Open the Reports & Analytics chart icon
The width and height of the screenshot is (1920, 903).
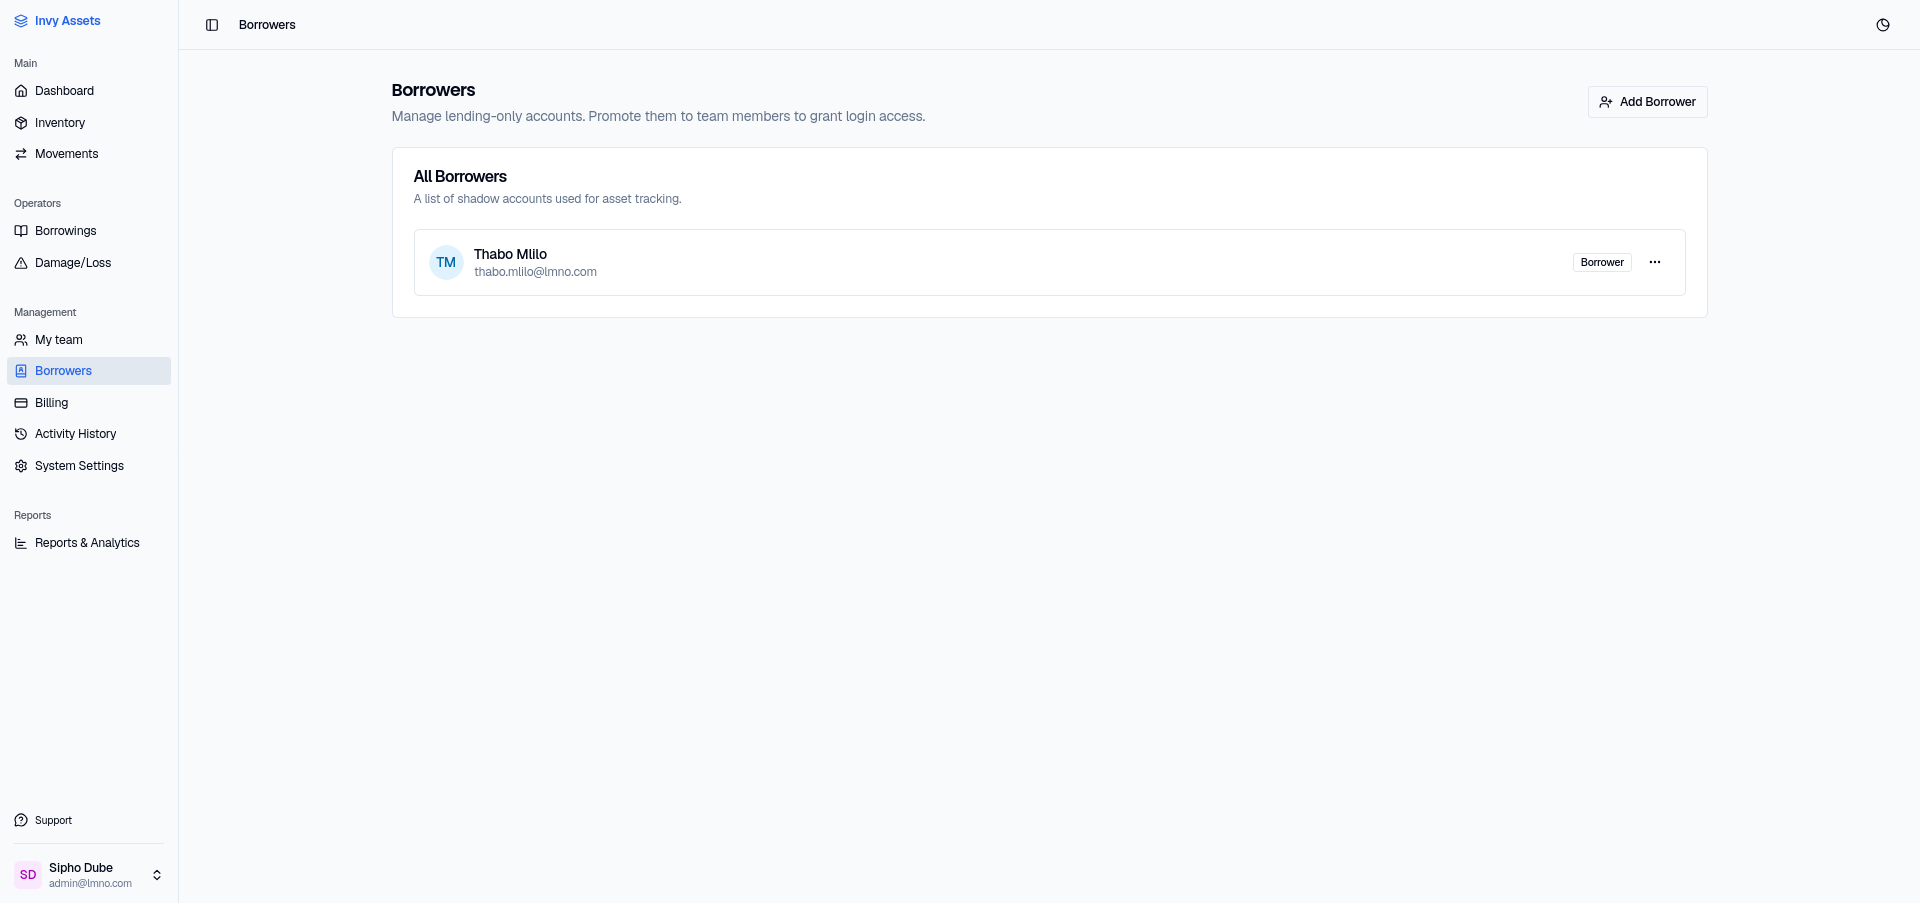tap(21, 543)
